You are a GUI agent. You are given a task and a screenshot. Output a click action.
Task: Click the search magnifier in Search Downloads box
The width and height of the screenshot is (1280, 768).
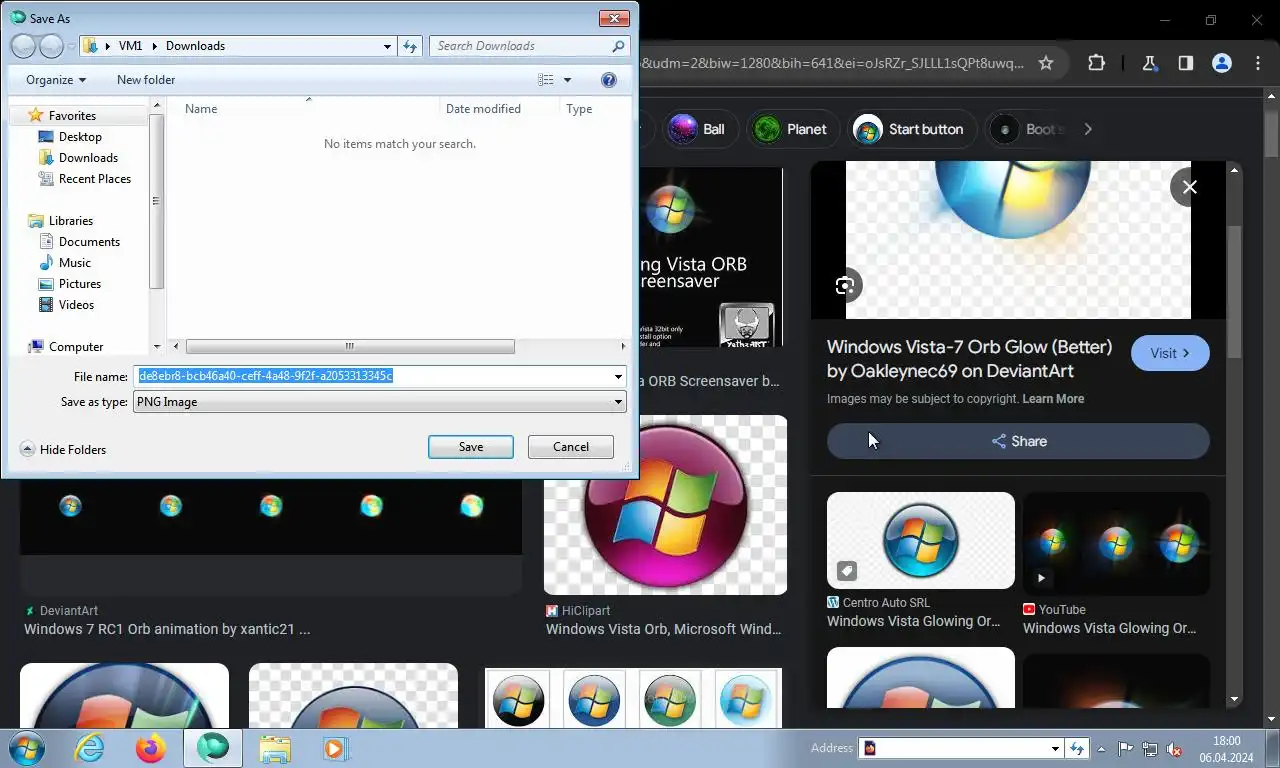pyautogui.click(x=618, y=46)
